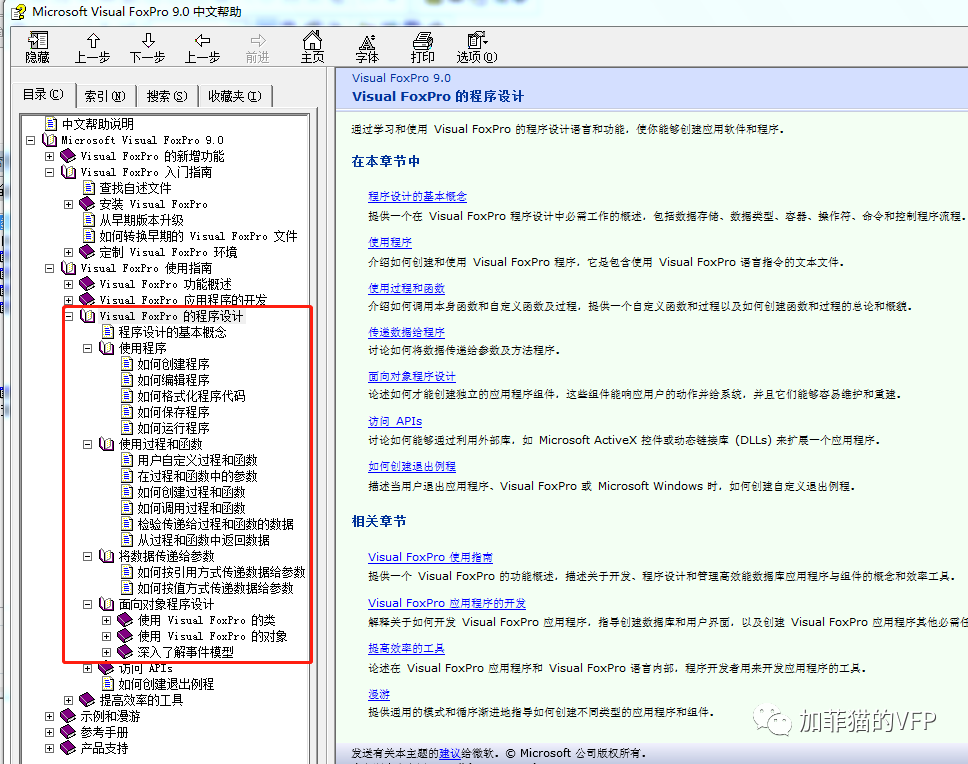Open the 程序设计的基本概念 link
Viewport: 968px width, 764px height.
(417, 196)
